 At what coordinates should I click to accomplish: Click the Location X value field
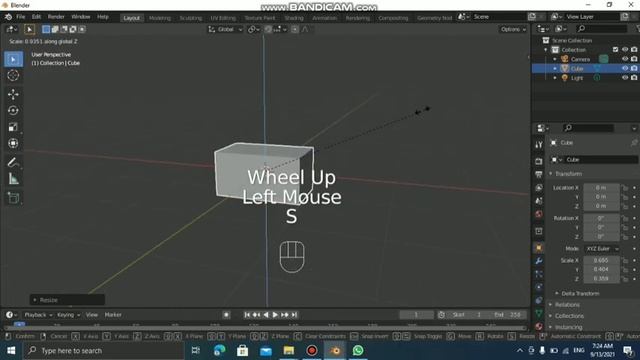601,188
